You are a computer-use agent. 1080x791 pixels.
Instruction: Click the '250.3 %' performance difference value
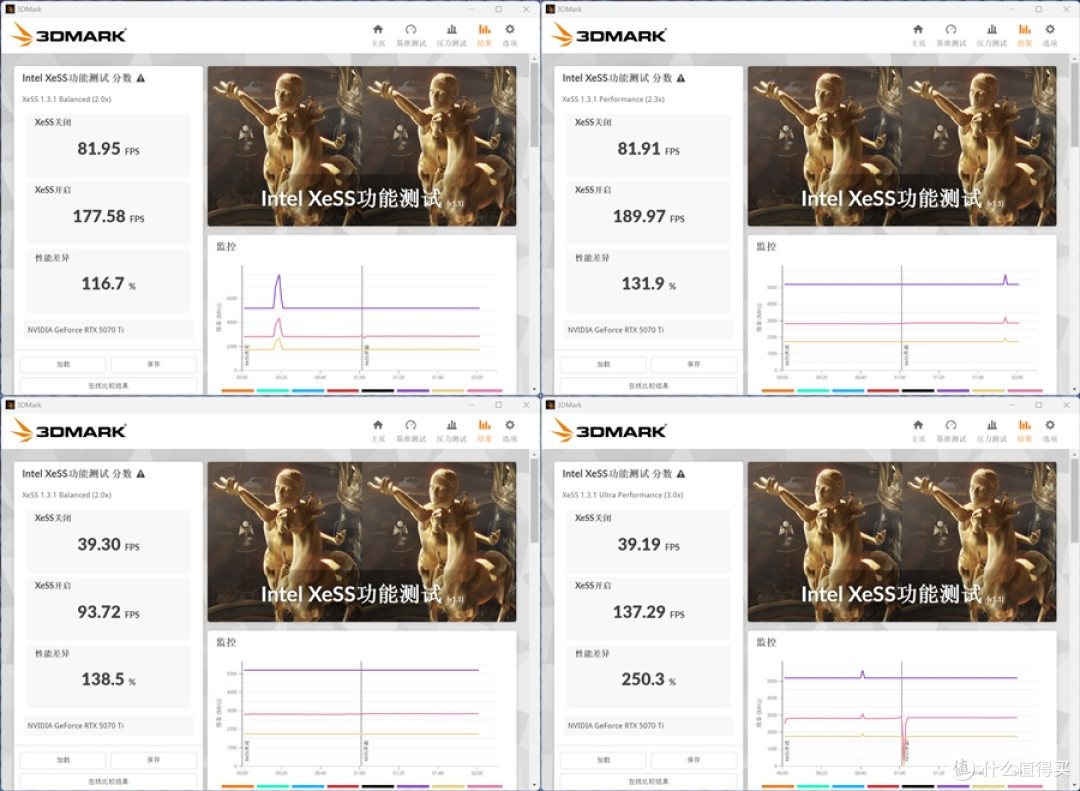(649, 679)
